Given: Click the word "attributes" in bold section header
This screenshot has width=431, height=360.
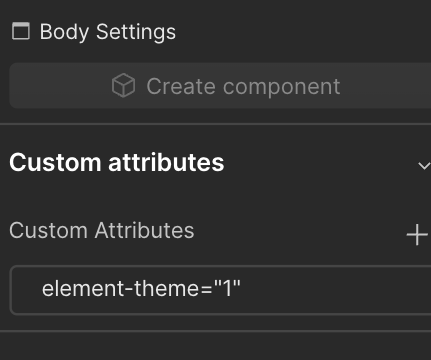Looking at the screenshot, I should click(x=166, y=162).
